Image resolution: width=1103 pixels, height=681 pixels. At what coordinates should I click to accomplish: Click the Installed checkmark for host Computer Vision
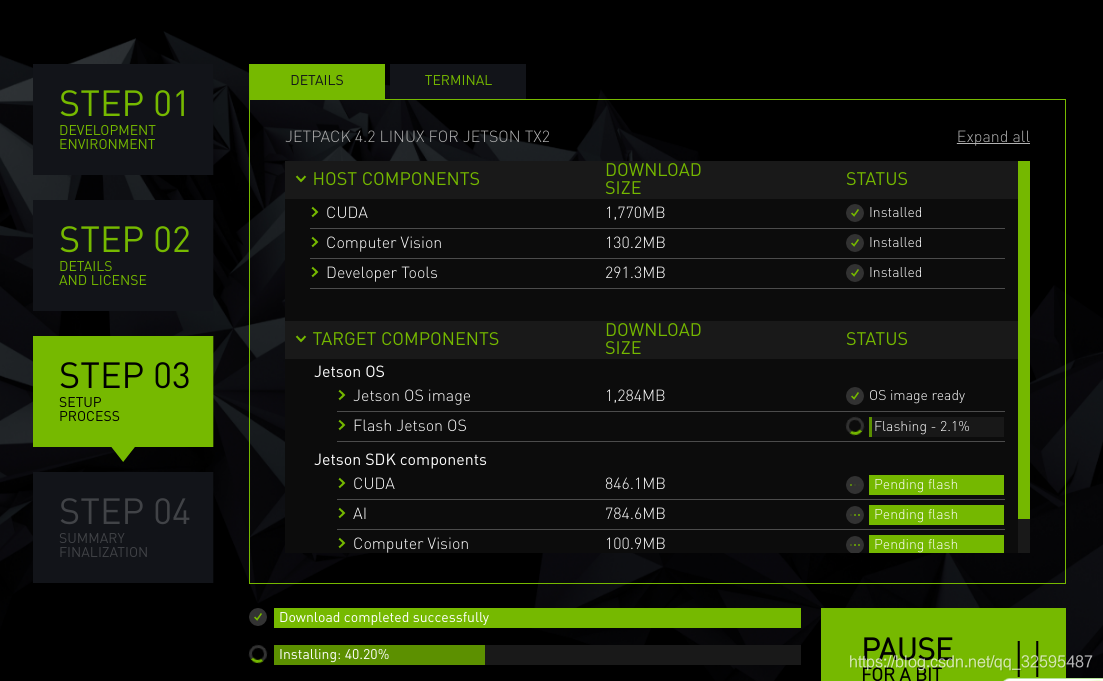pos(855,243)
